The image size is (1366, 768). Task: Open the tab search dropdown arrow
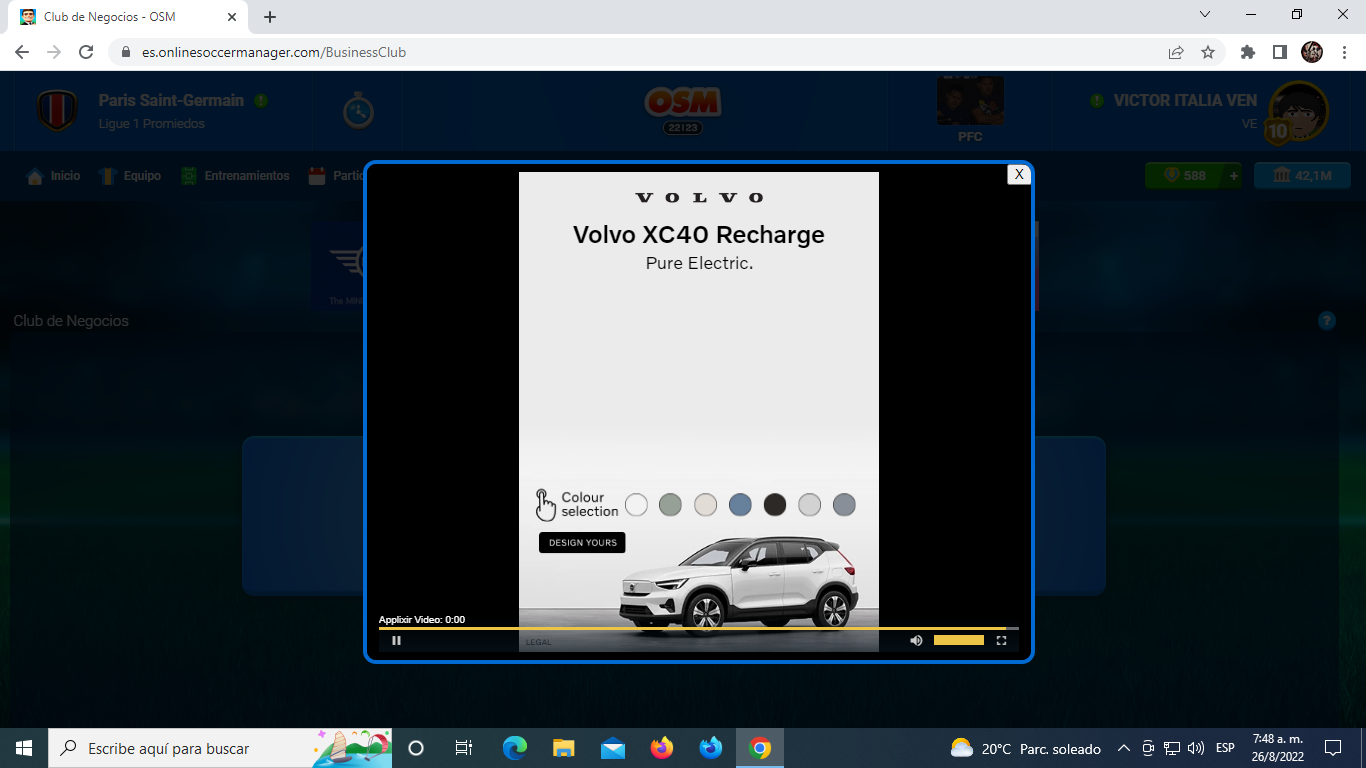pos(1205,15)
